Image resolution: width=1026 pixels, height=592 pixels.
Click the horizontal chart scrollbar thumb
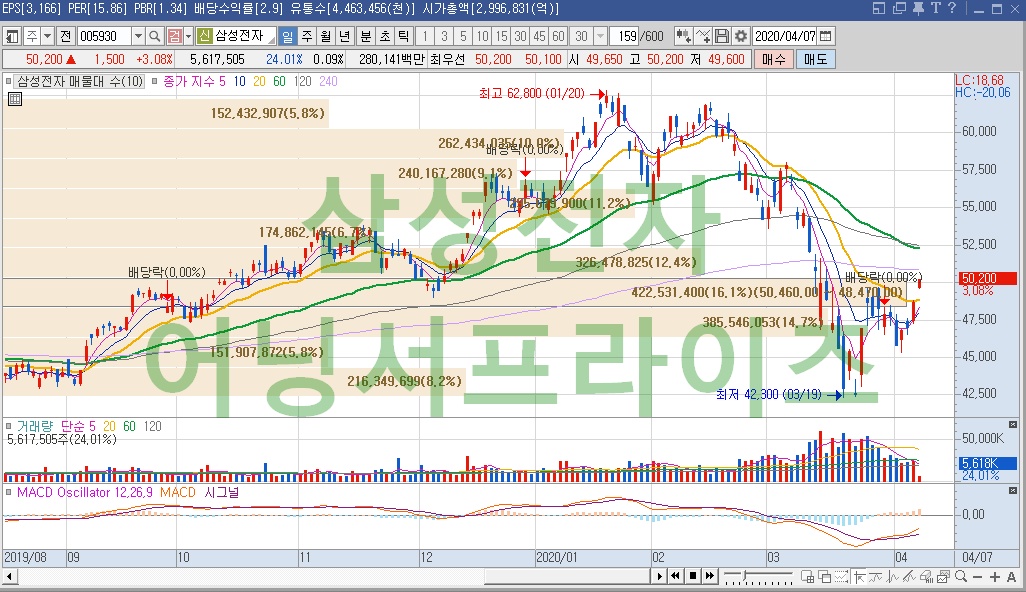[567, 576]
